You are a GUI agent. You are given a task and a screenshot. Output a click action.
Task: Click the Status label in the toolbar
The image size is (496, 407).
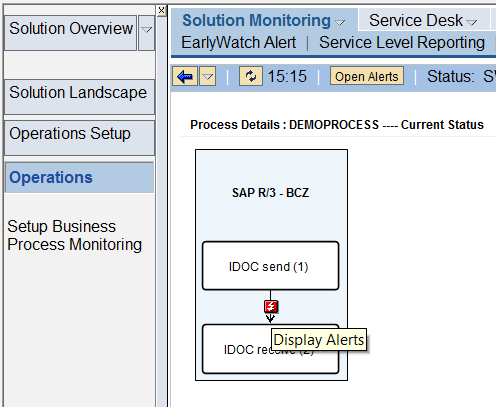pyautogui.click(x=450, y=76)
